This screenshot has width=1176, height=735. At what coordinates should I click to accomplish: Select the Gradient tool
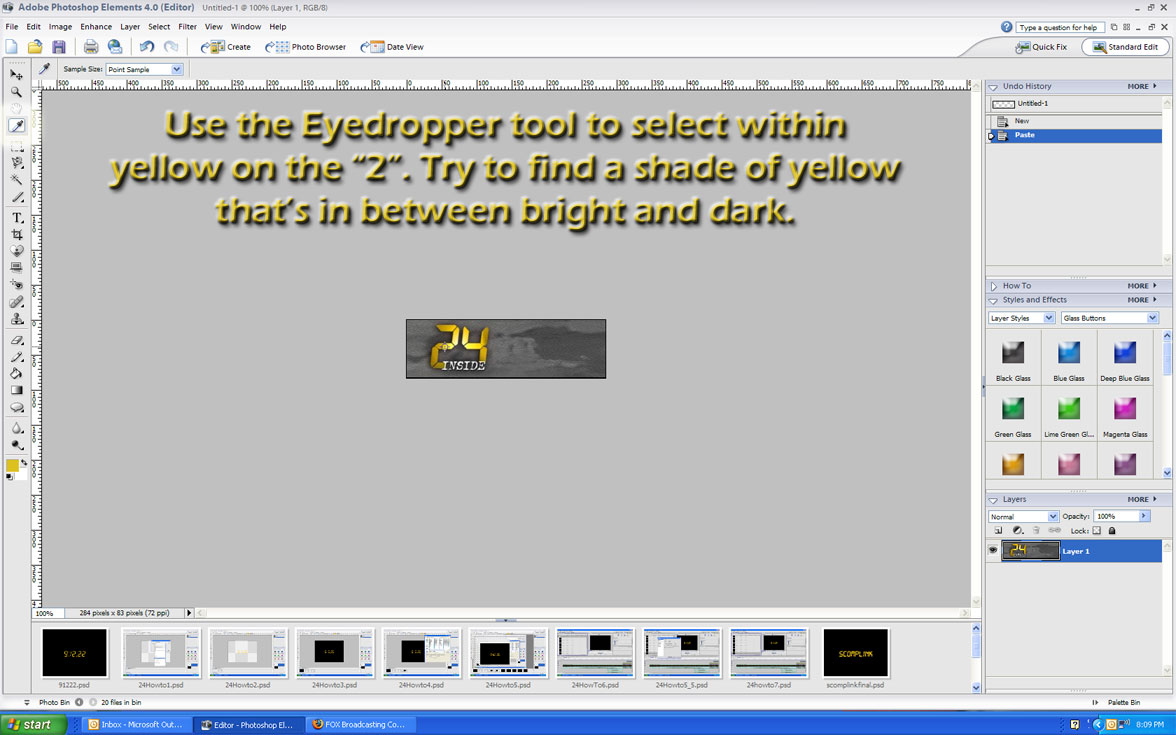click(16, 390)
